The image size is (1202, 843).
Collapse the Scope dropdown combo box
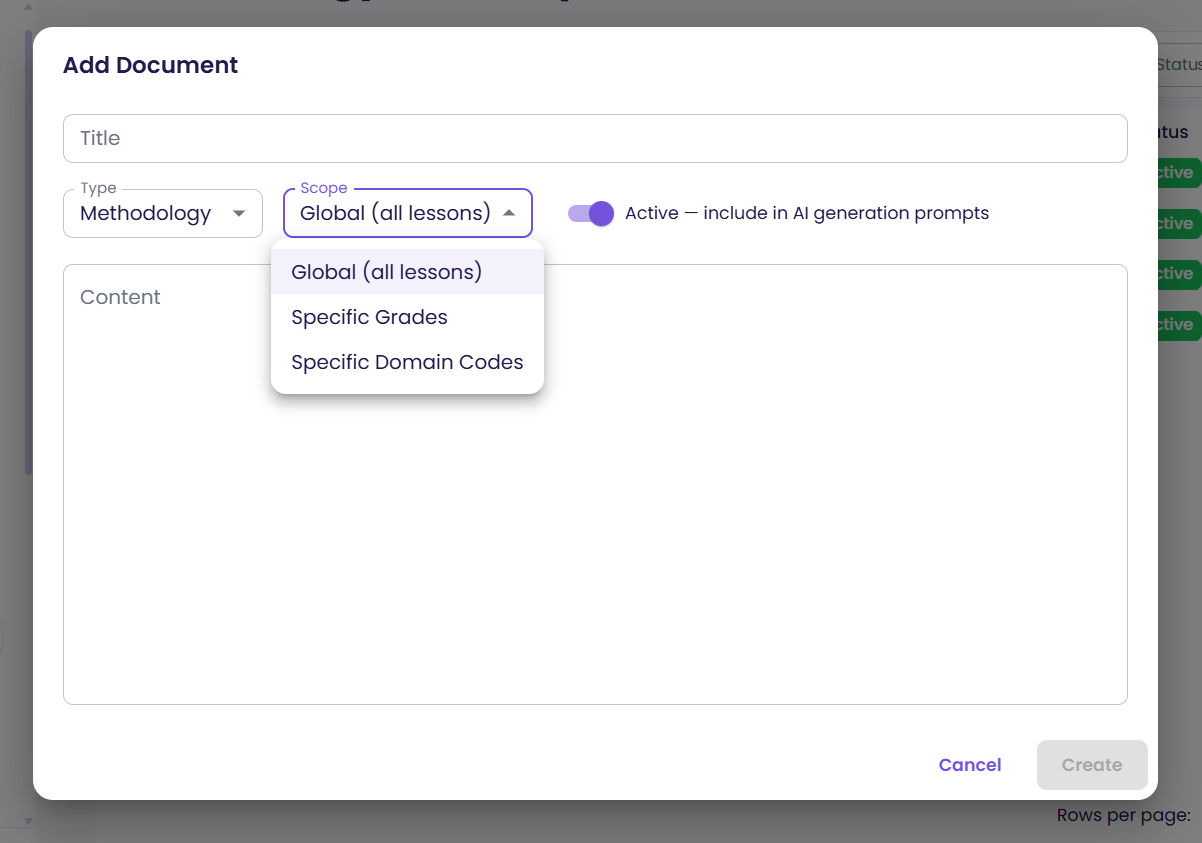coord(408,213)
